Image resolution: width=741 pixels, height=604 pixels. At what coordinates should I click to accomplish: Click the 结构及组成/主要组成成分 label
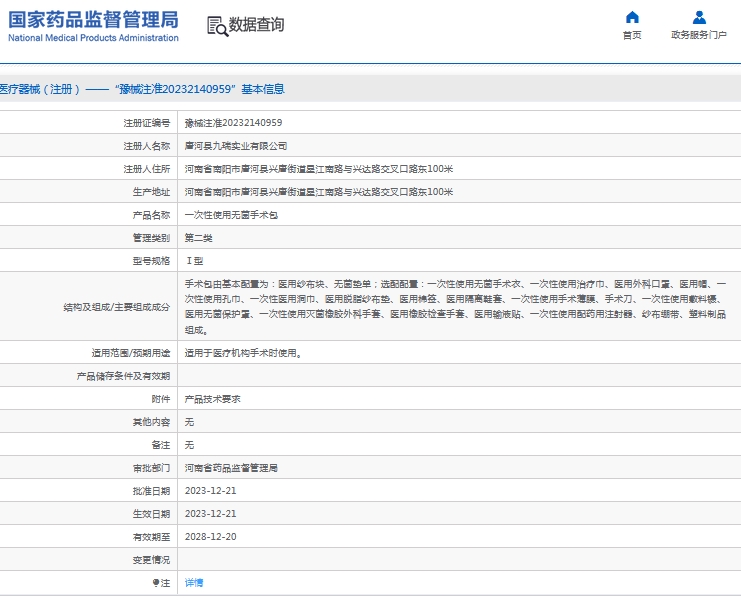117,307
